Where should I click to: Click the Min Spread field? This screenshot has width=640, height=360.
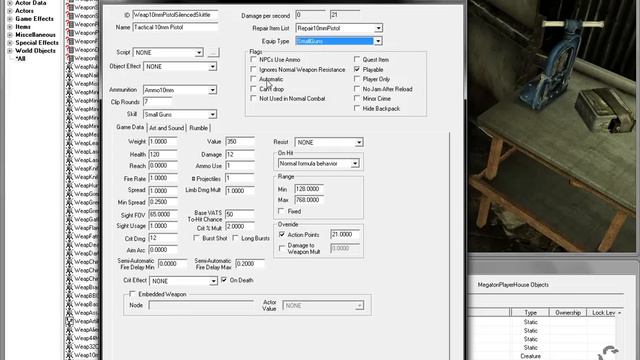[163, 202]
